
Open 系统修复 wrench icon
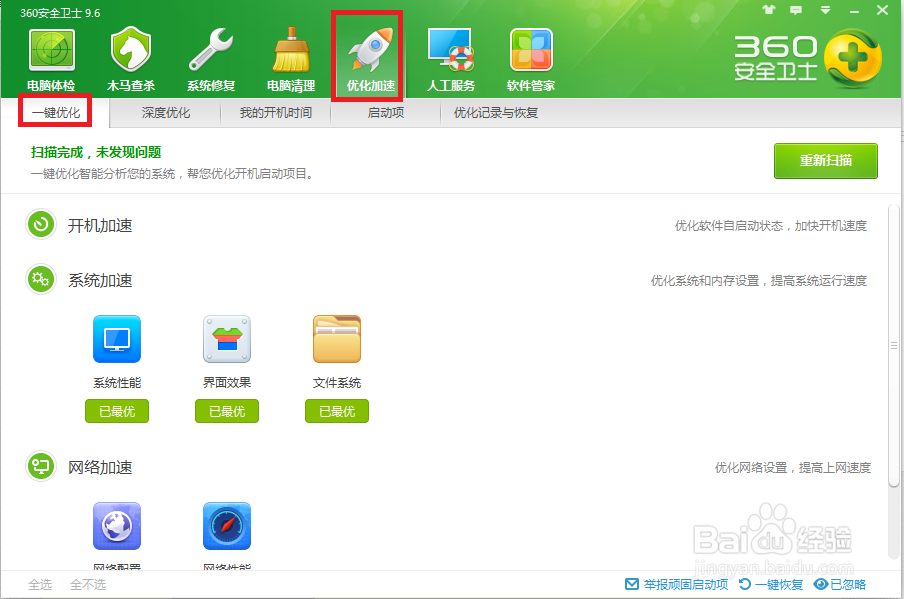click(211, 50)
